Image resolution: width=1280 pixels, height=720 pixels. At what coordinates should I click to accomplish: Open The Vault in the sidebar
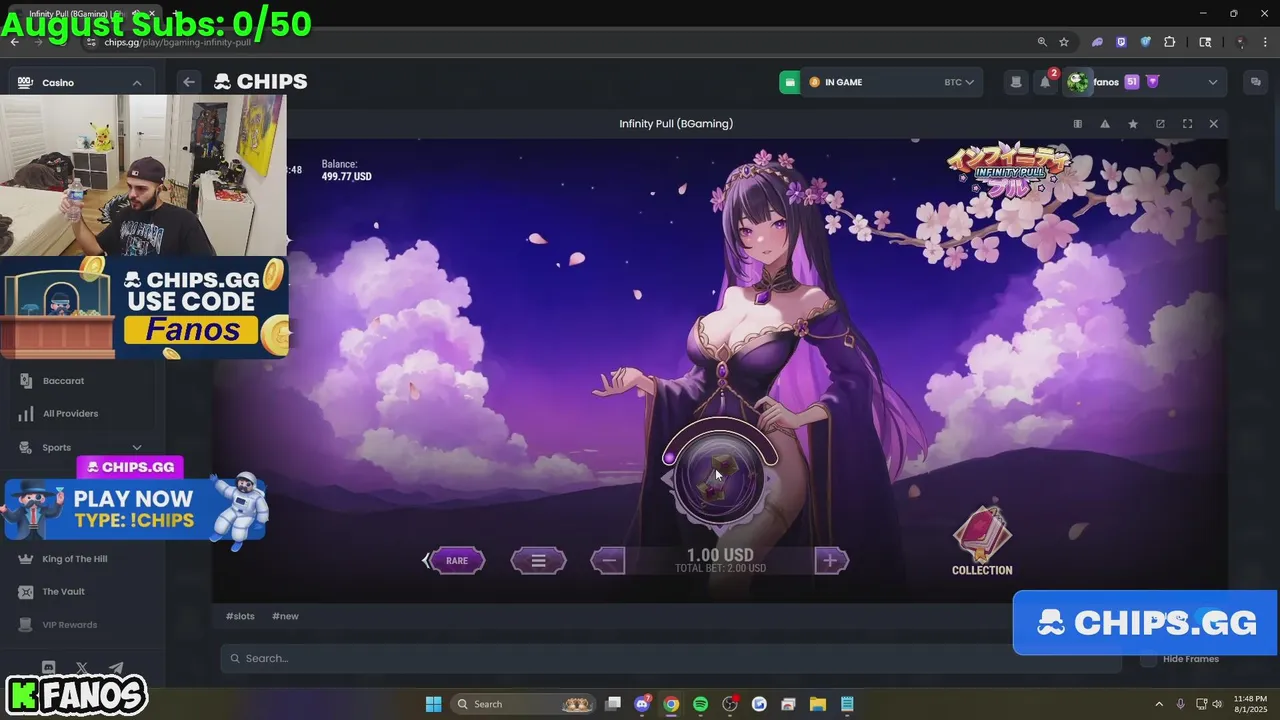[x=63, y=592]
